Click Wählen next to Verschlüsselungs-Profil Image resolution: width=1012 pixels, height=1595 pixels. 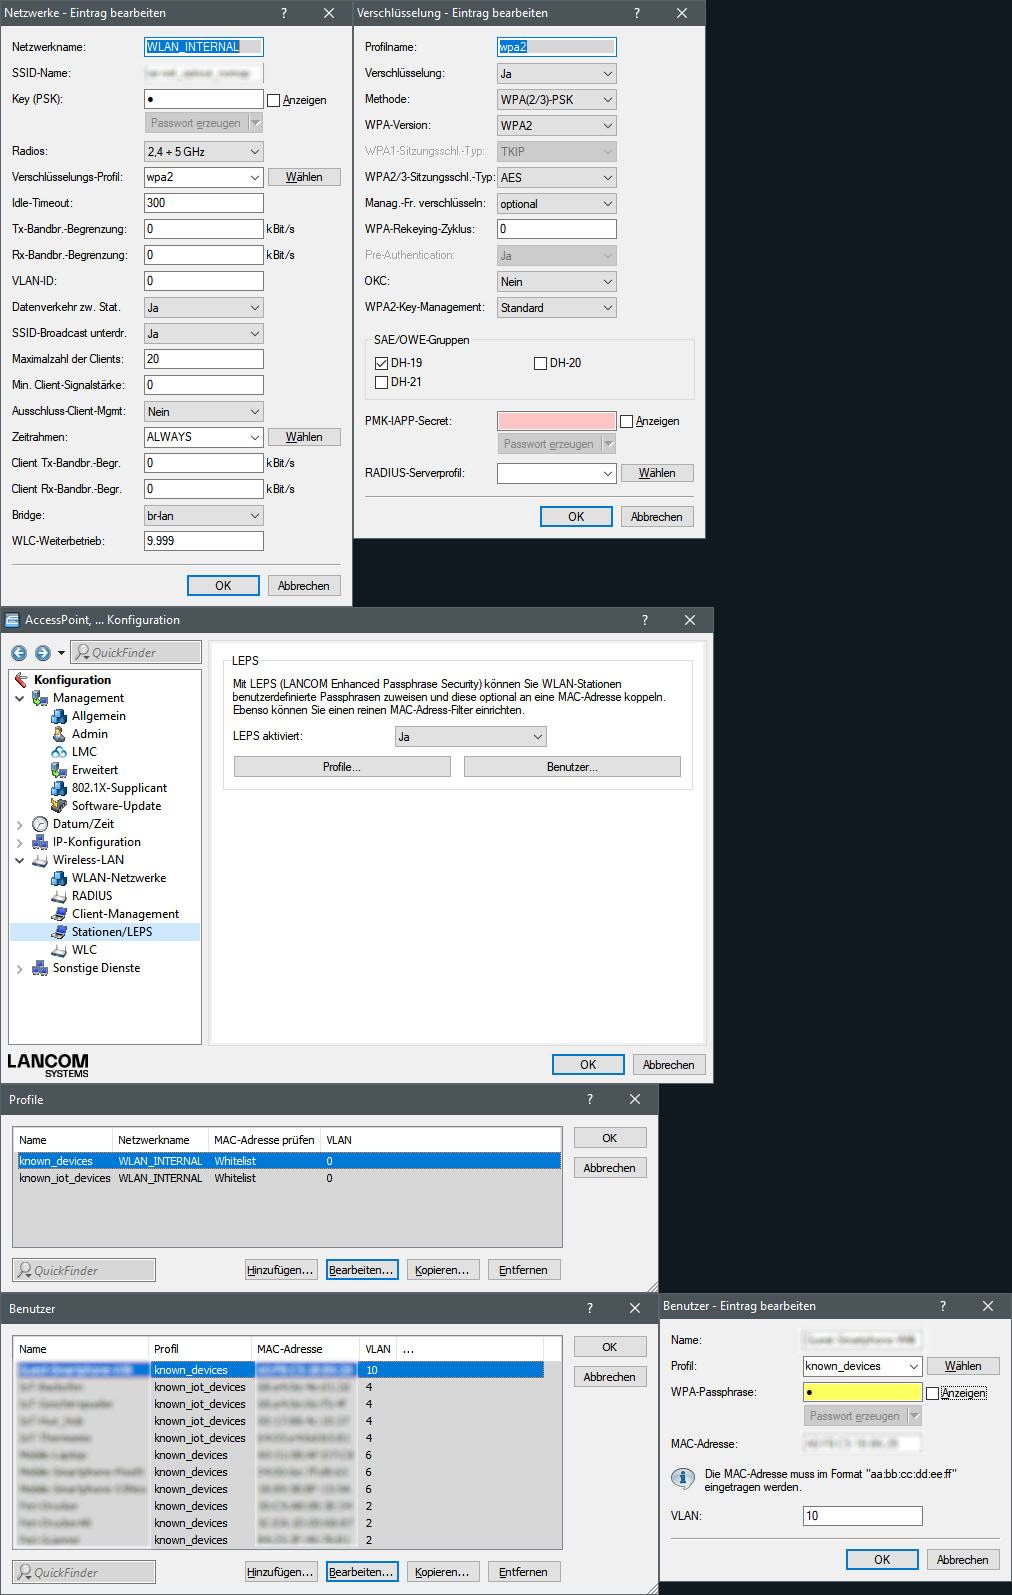click(x=304, y=177)
